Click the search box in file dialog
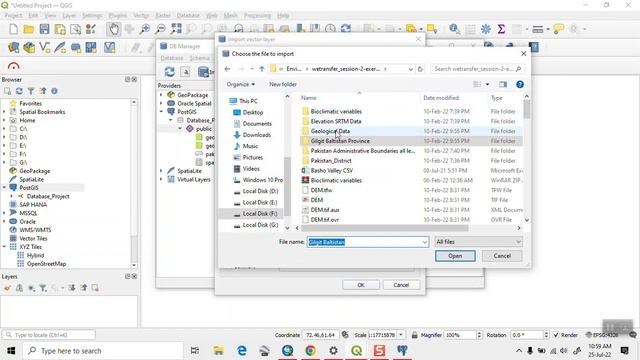 click(477, 69)
